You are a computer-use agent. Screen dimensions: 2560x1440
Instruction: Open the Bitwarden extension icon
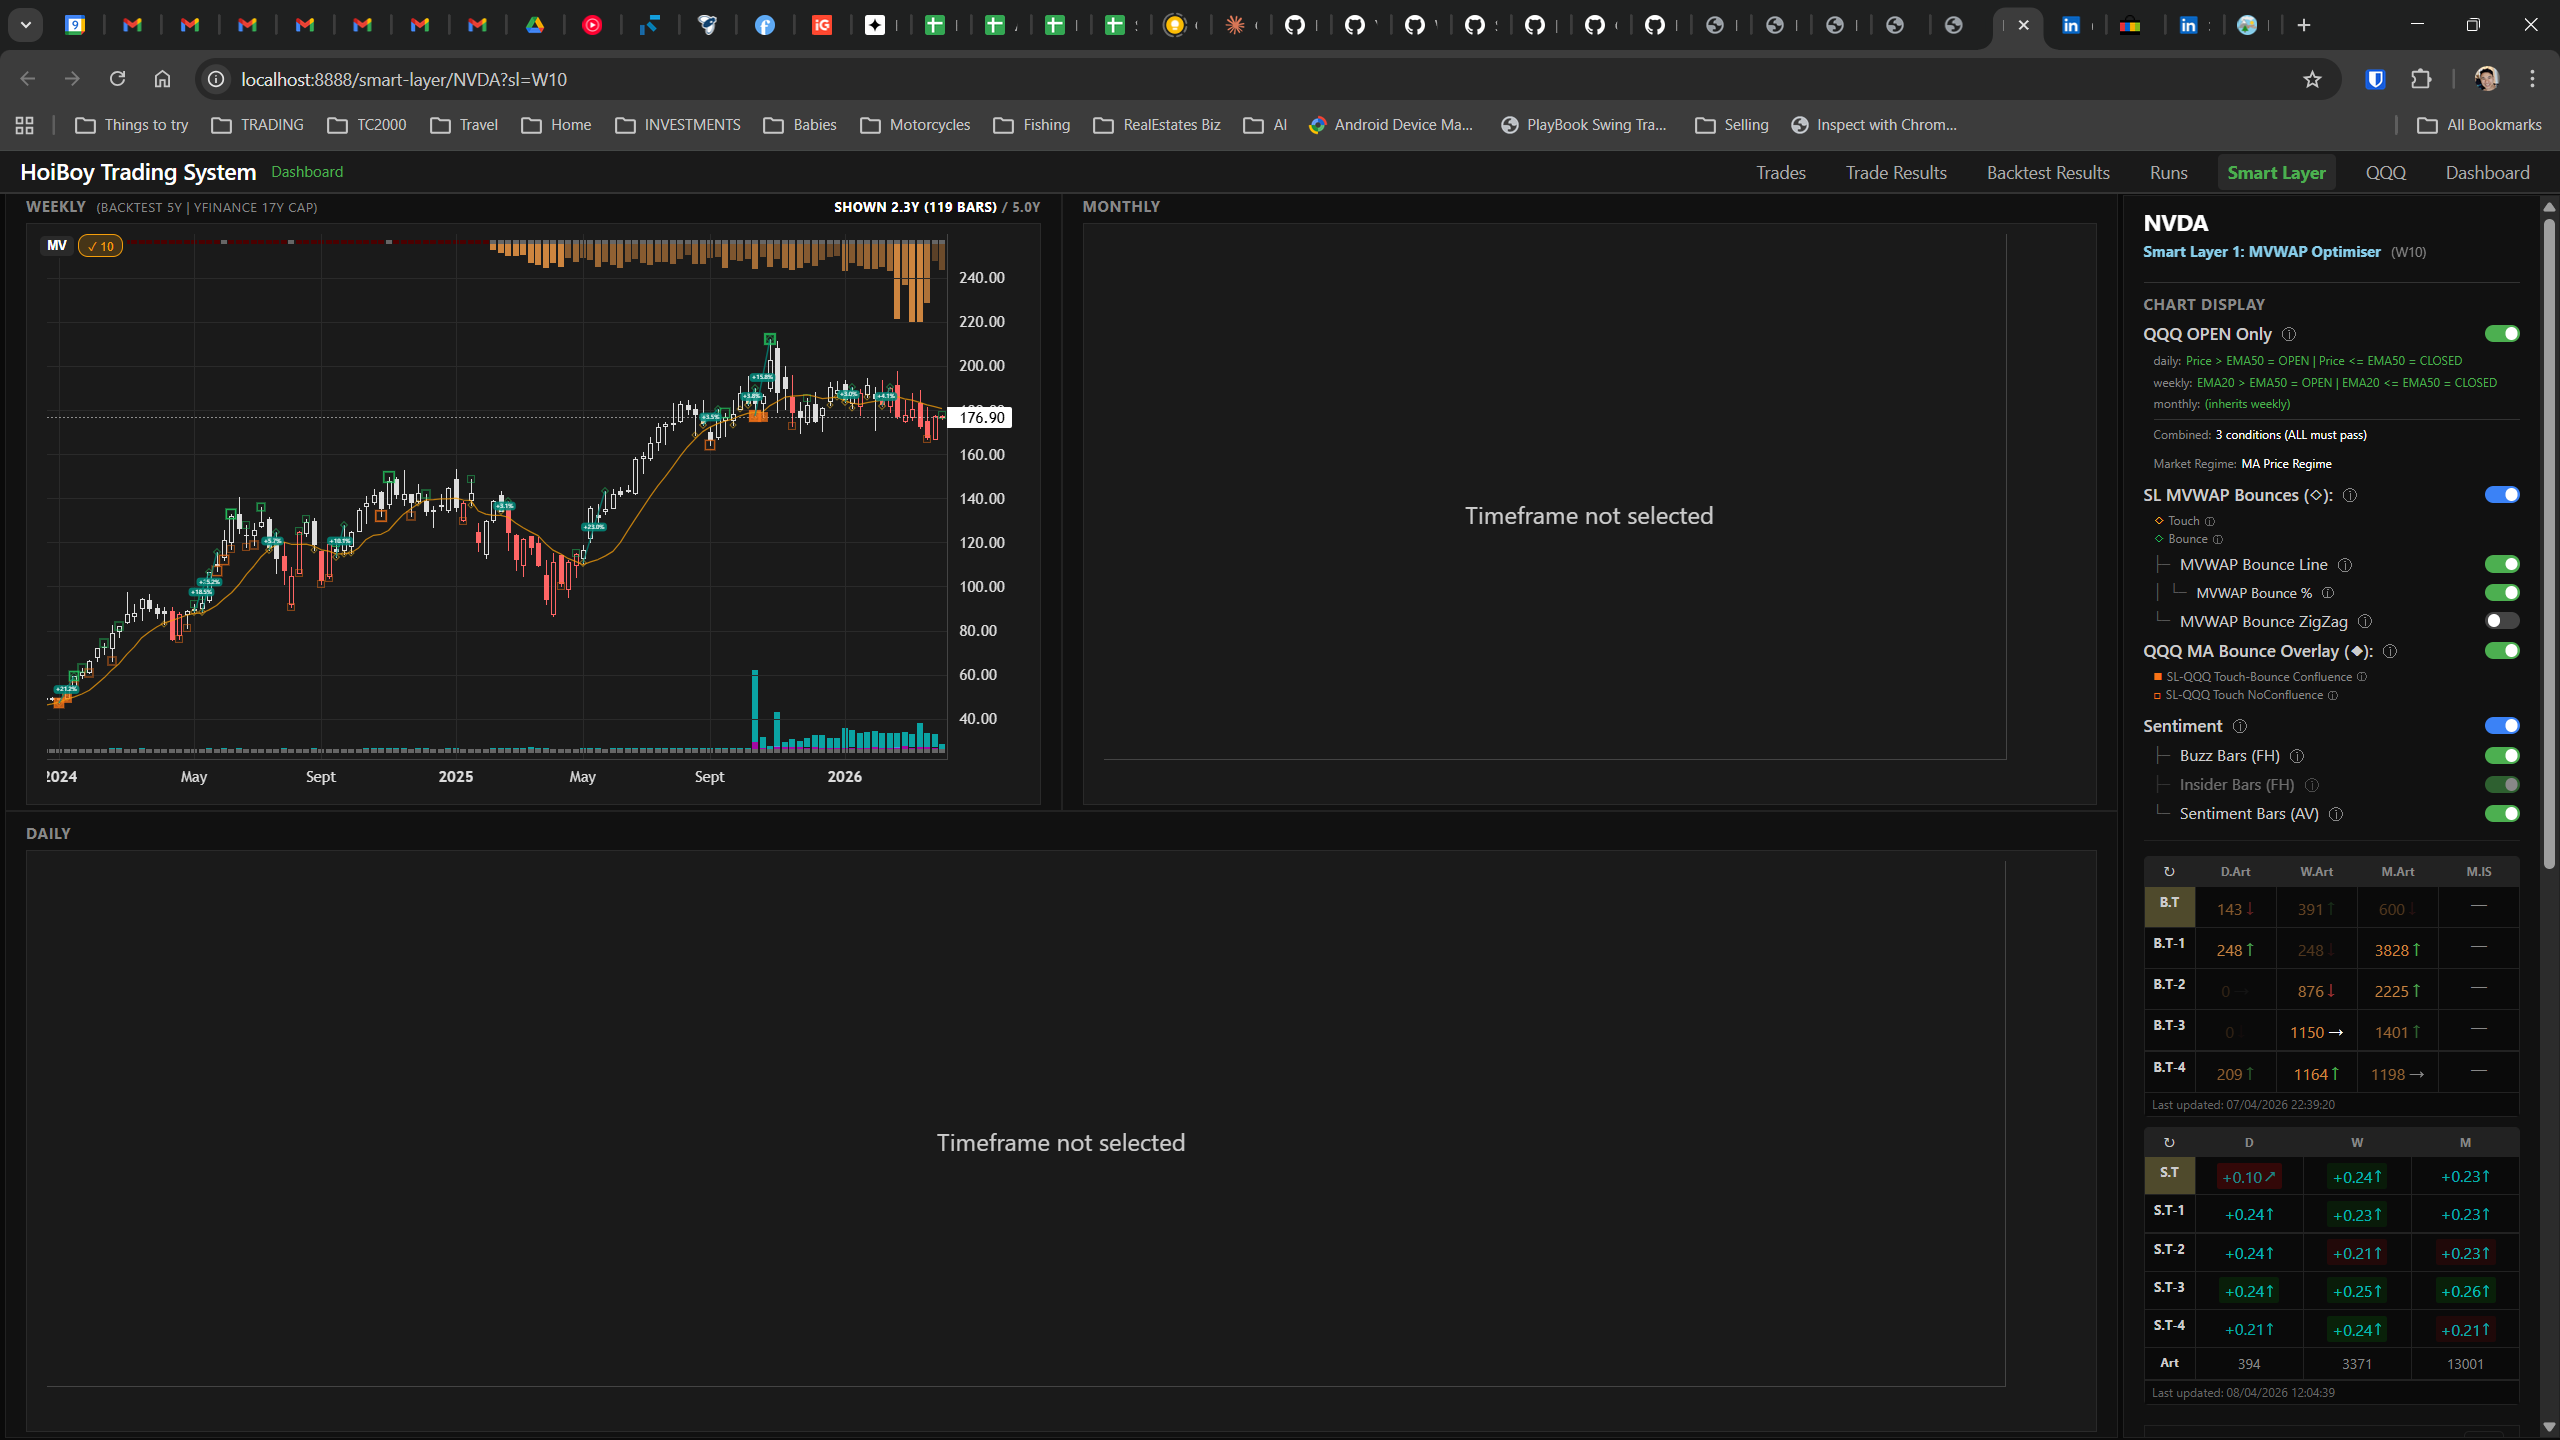tap(2376, 79)
